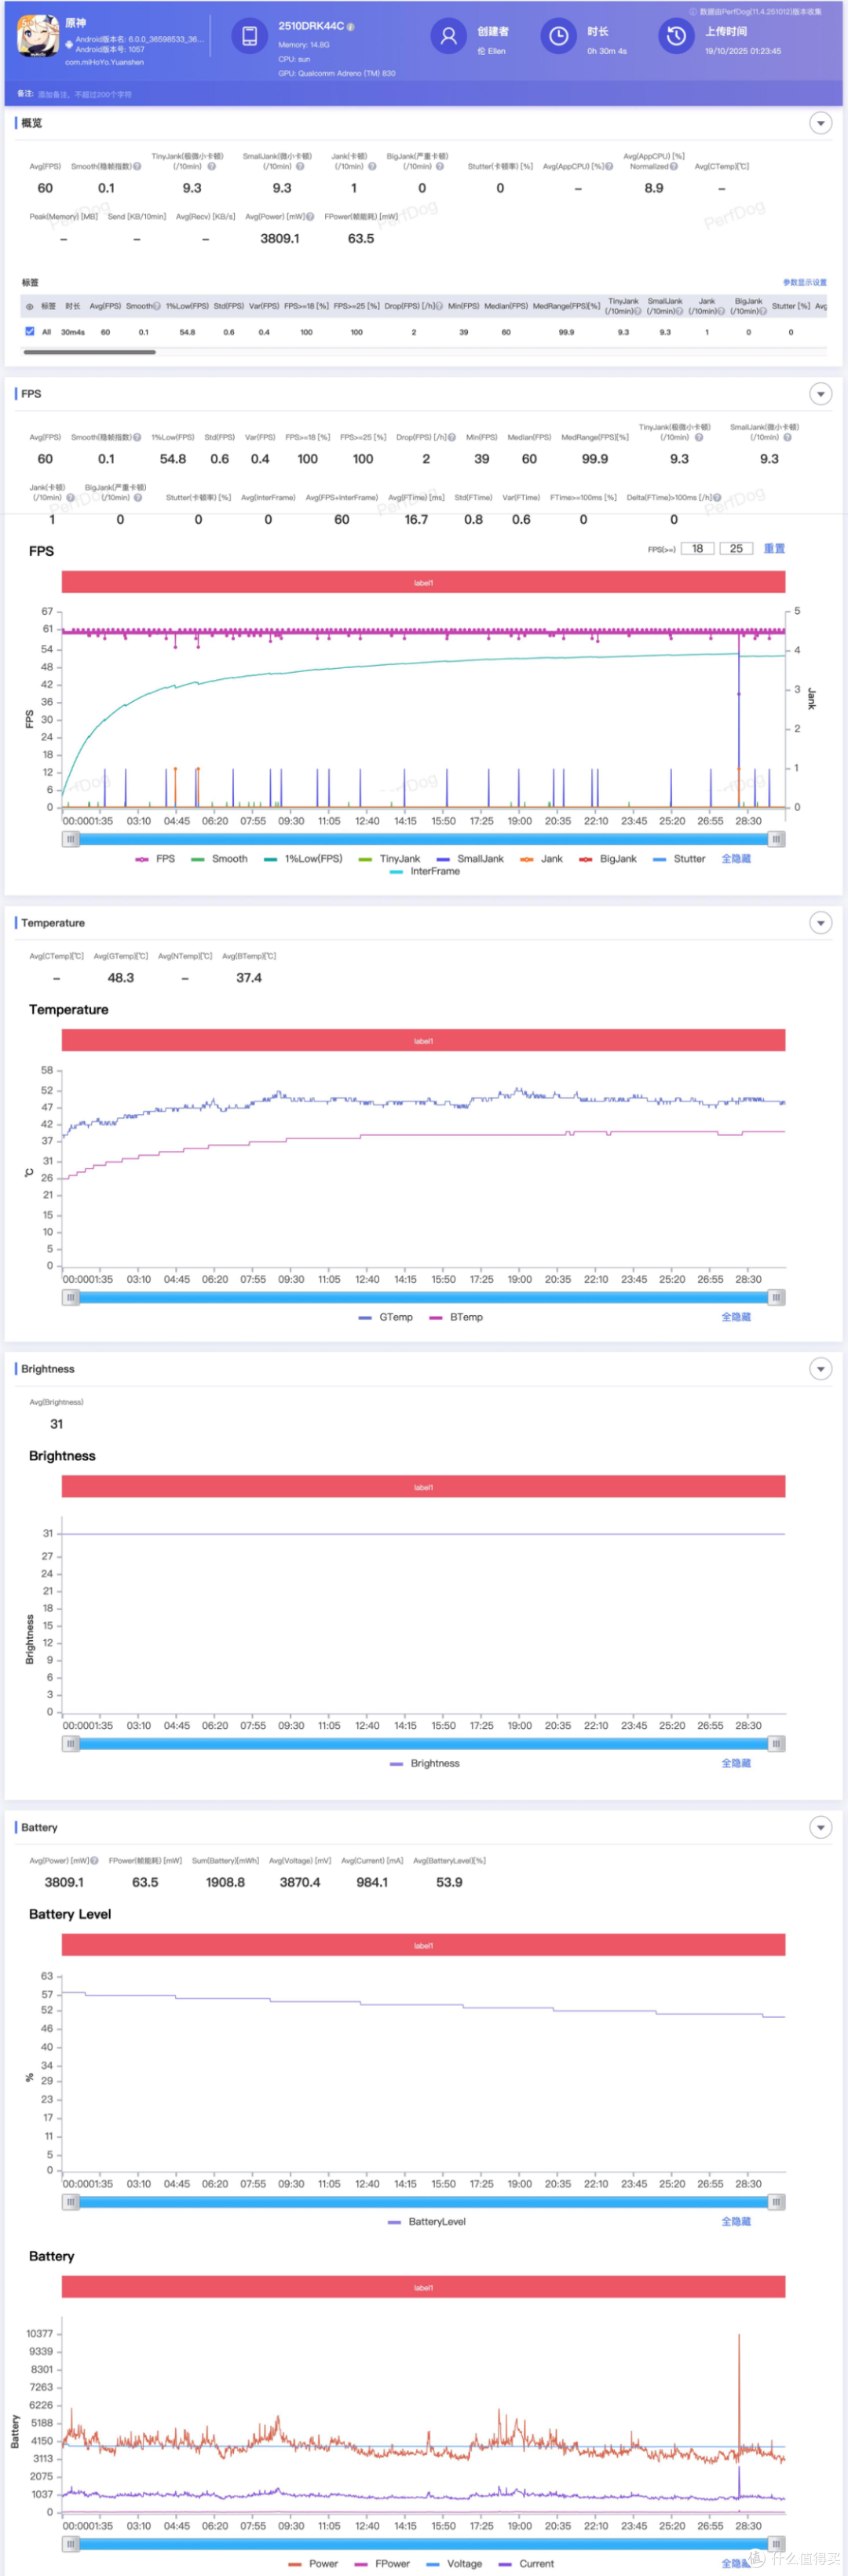The image size is (848, 2576).
Task: Click 全隐藏 hide-all under FPS chart
Action: pyautogui.click(x=736, y=859)
